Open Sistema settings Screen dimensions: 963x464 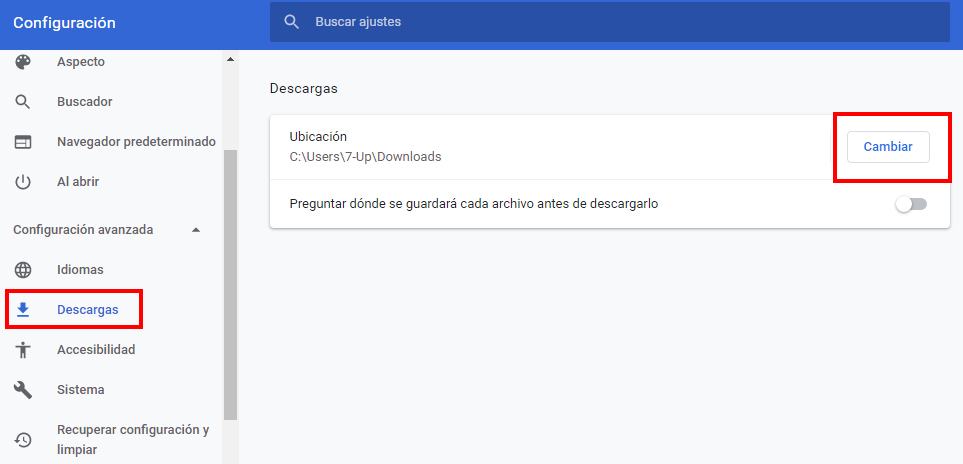click(80, 390)
